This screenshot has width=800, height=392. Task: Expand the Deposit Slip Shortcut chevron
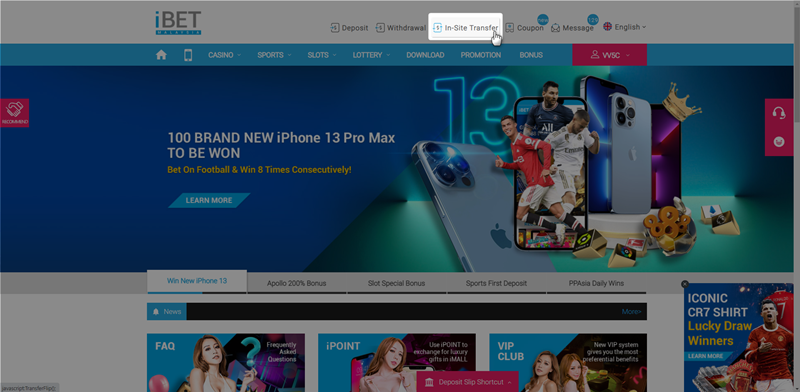tap(509, 382)
